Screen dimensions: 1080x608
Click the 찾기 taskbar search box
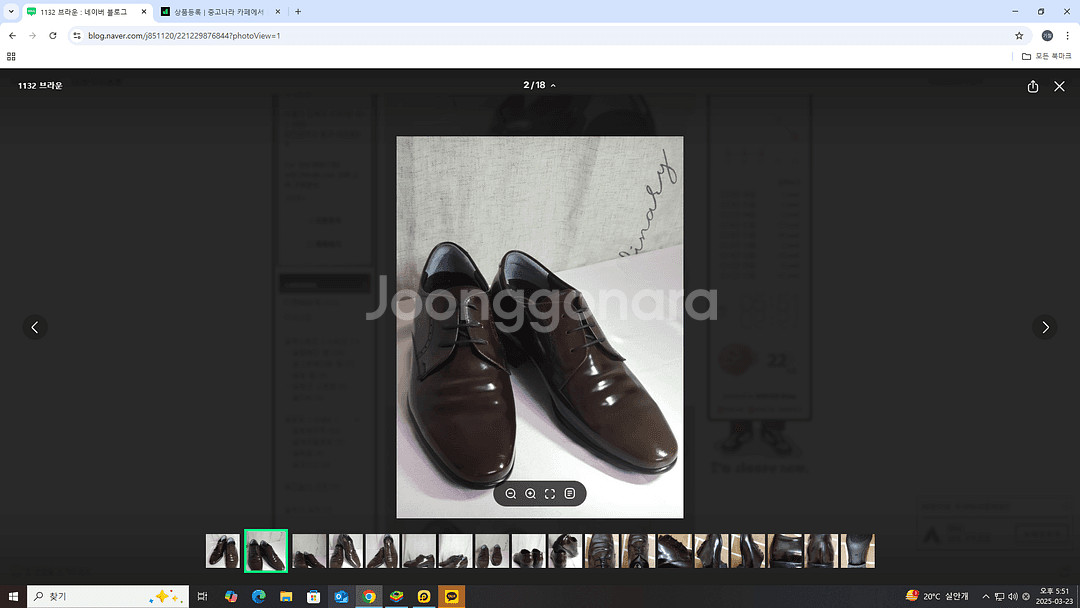(x=107, y=596)
